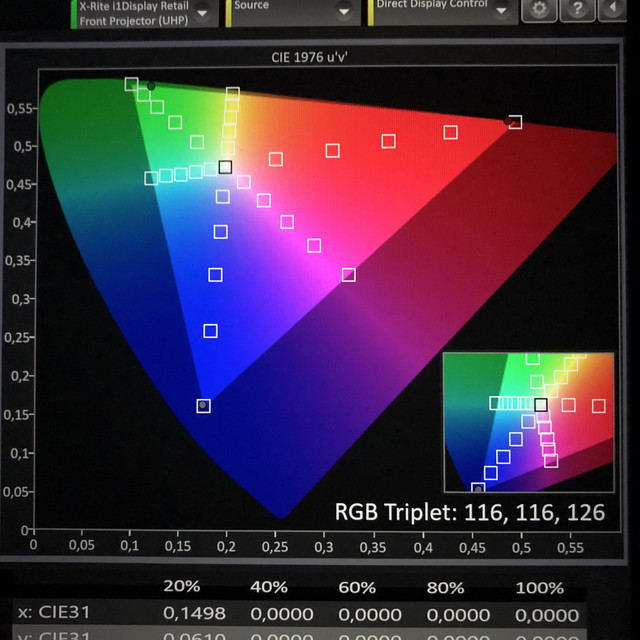
Task: Select the 100% magenta target square on gamut edge
Action: click(x=349, y=275)
